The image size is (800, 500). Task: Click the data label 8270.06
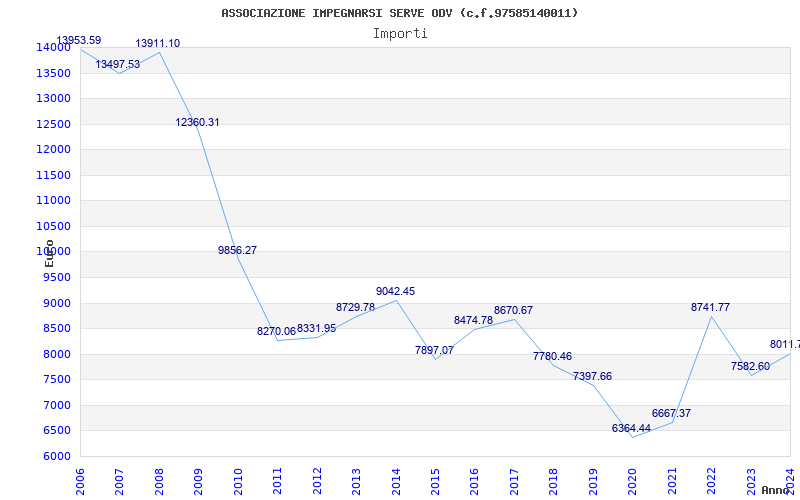[x=277, y=332]
